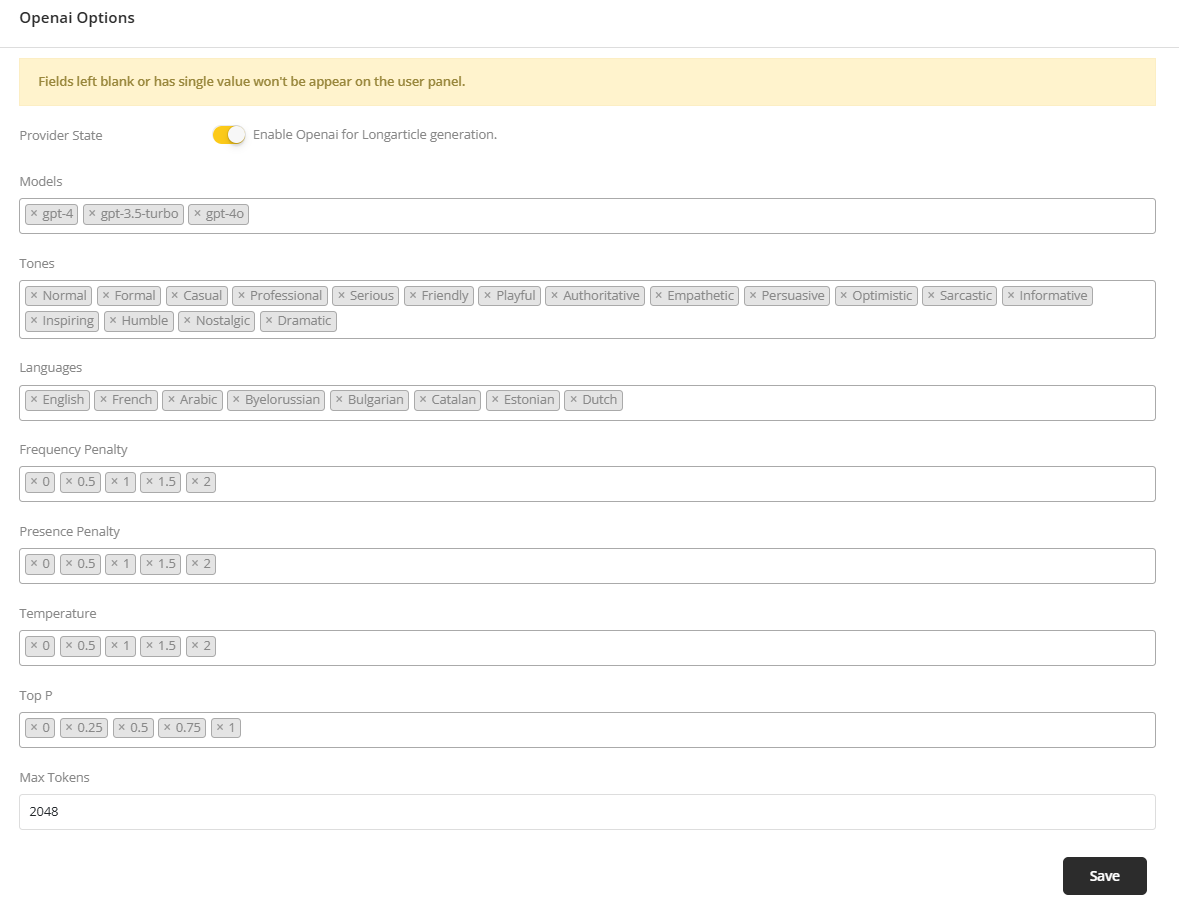Remove the Professional tone tag
1194x905 pixels.
click(241, 296)
